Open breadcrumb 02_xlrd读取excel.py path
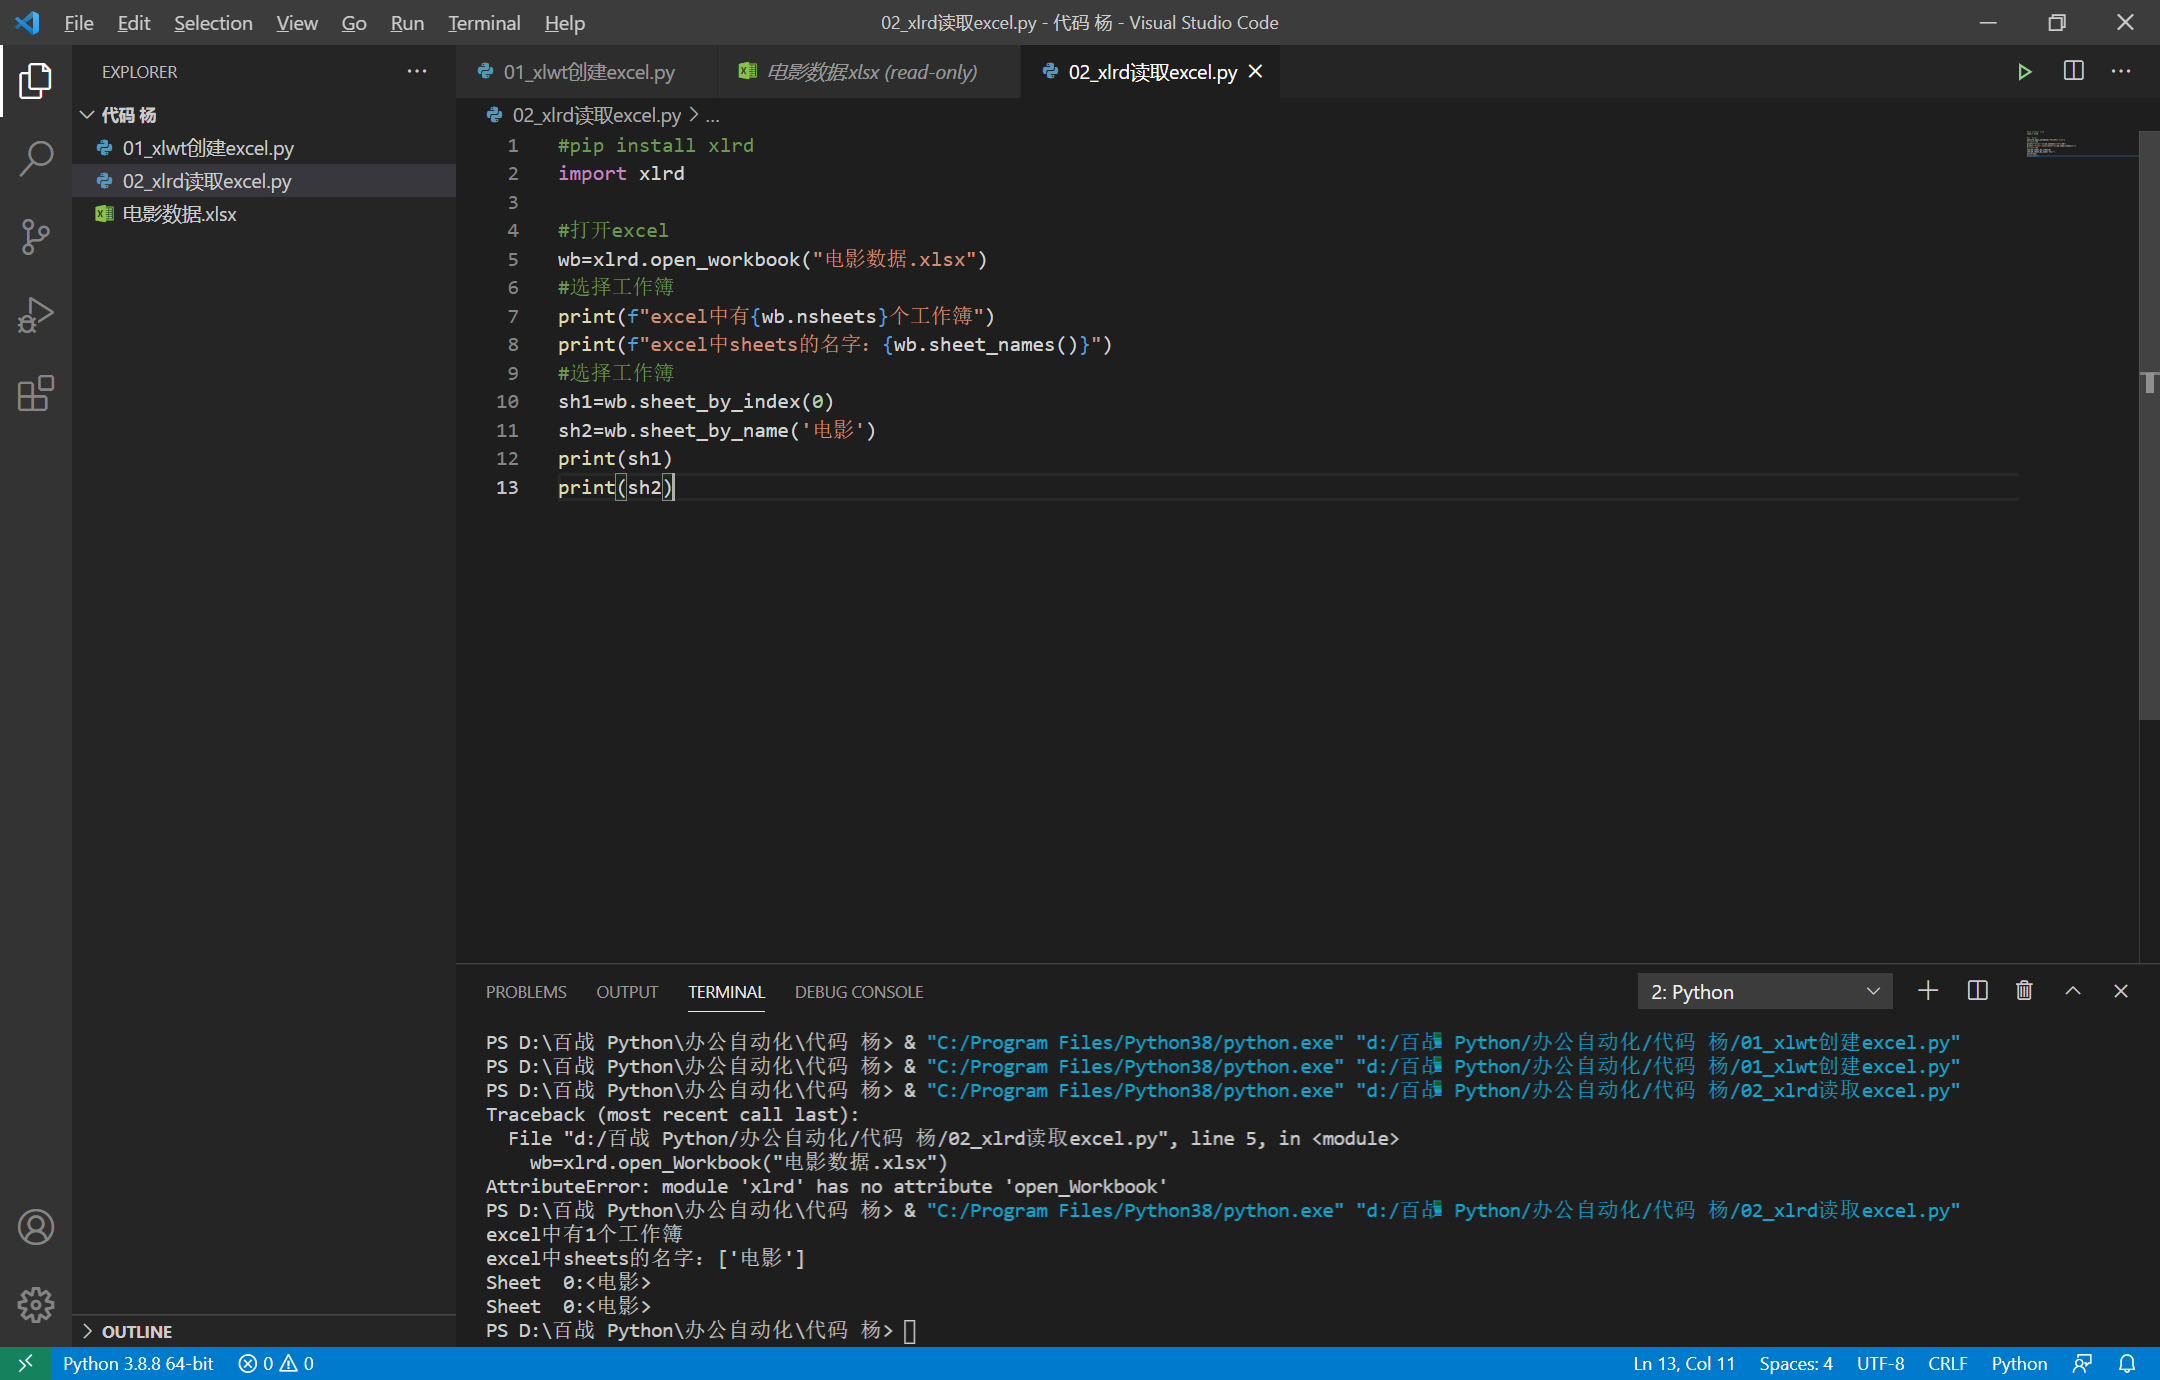The image size is (2160, 1380). pyautogui.click(x=596, y=115)
